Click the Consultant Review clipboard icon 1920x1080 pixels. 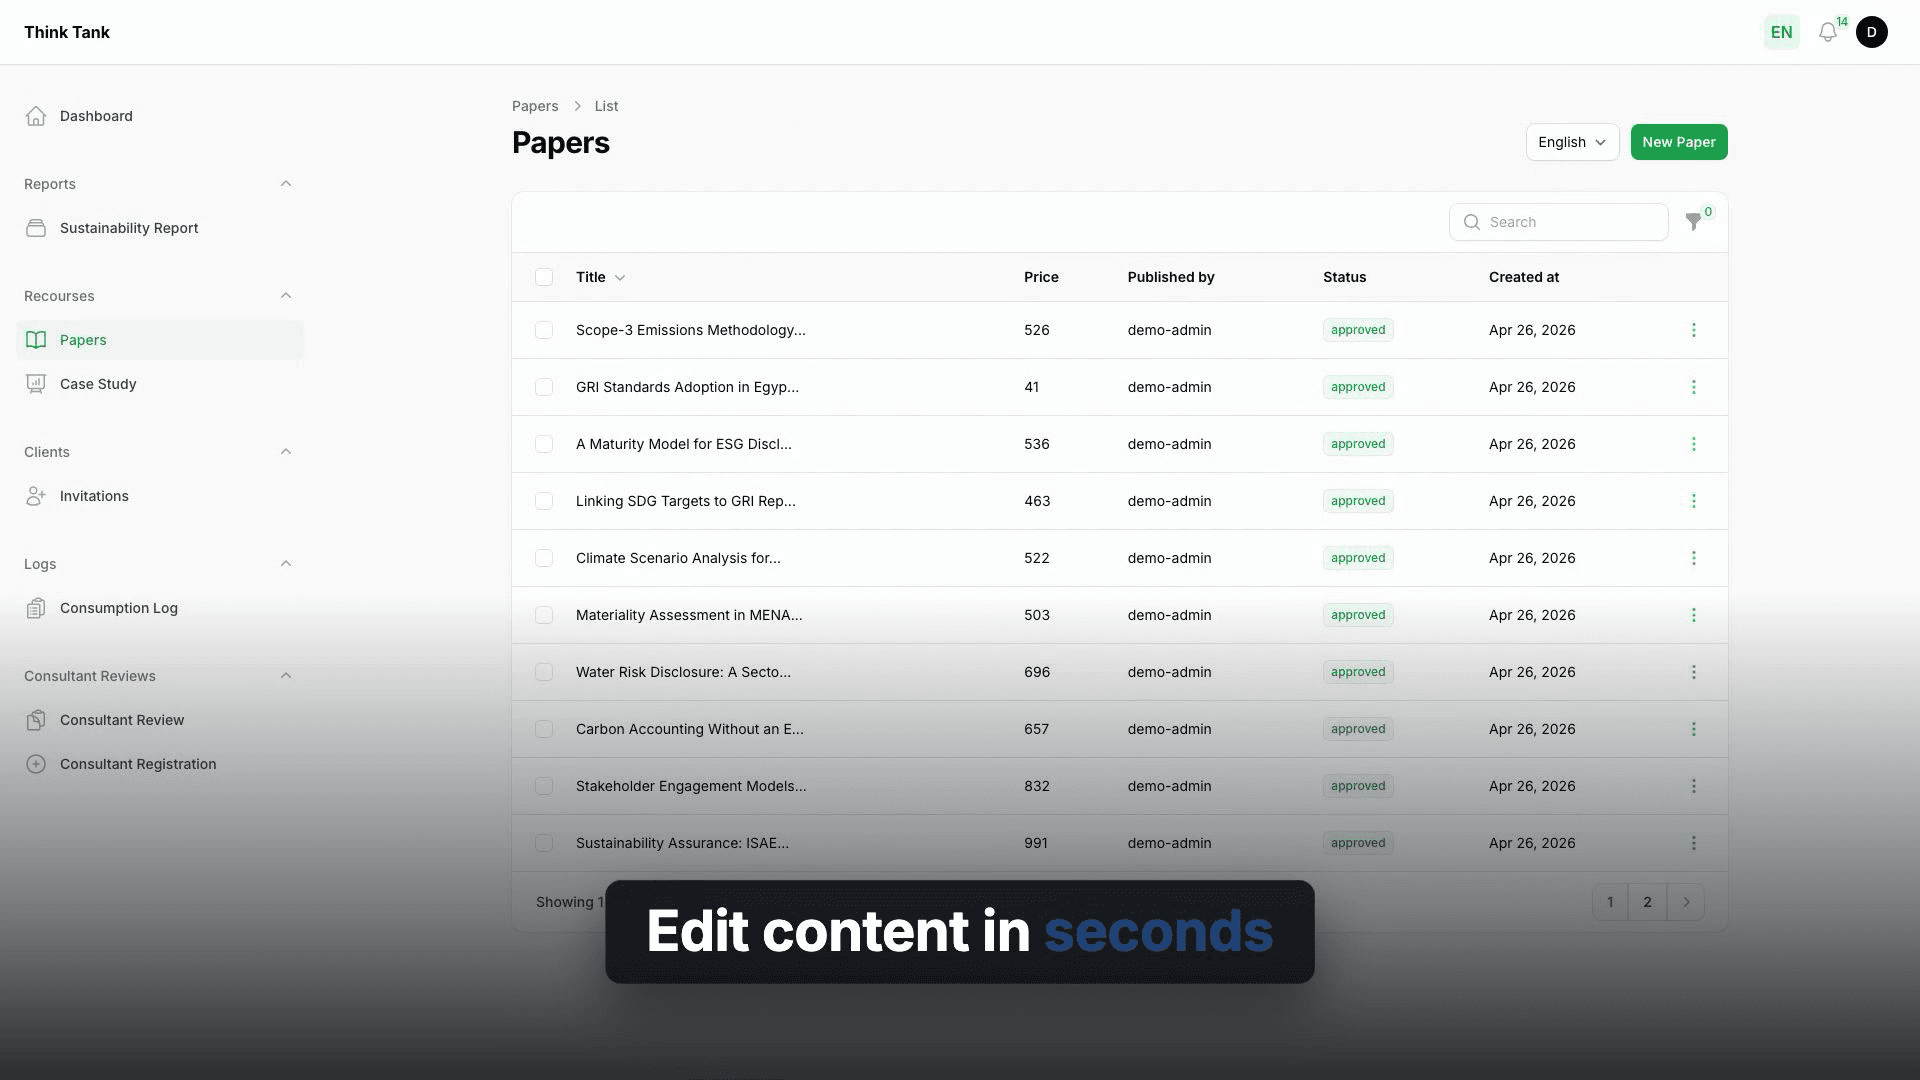(36, 720)
